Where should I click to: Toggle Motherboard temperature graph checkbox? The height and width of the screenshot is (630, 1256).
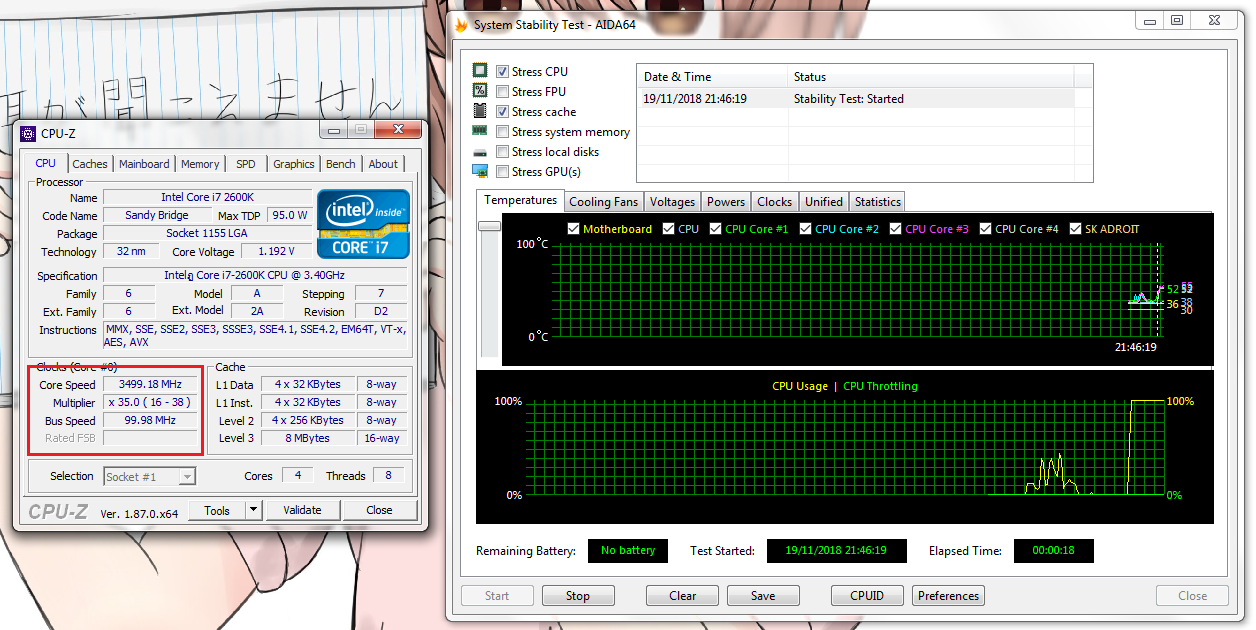[573, 229]
